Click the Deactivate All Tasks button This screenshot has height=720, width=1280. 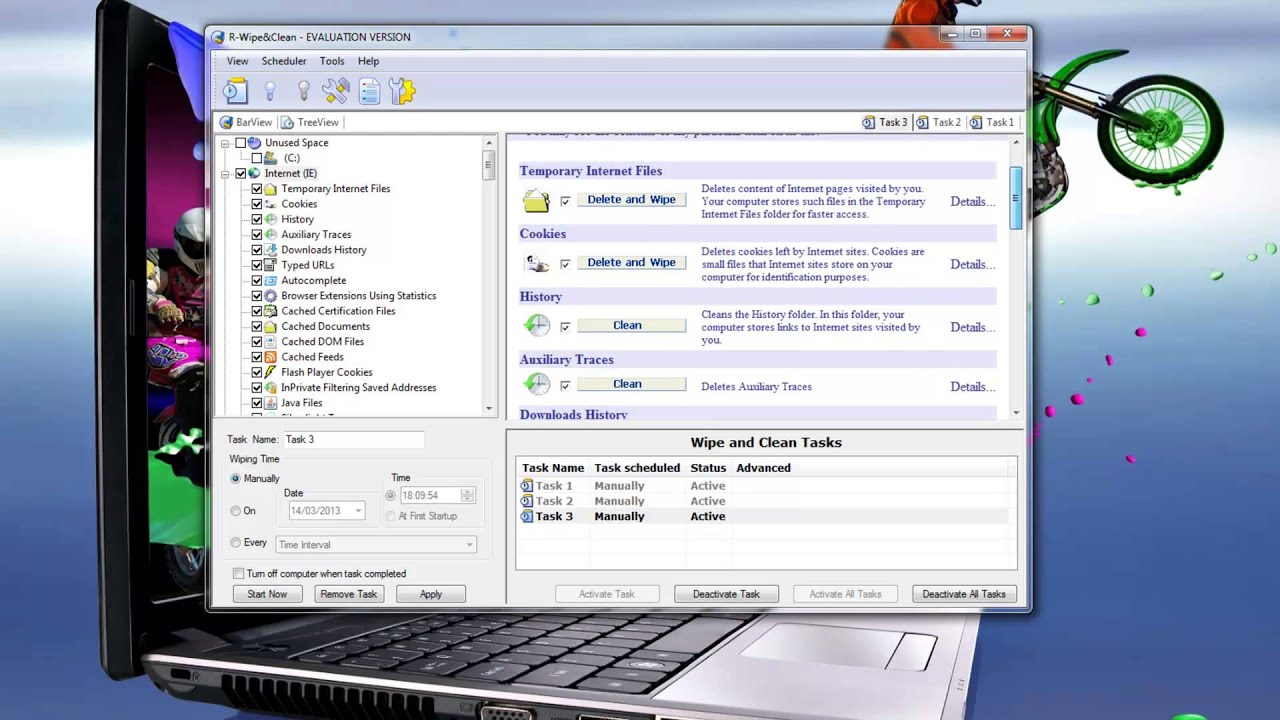click(964, 594)
